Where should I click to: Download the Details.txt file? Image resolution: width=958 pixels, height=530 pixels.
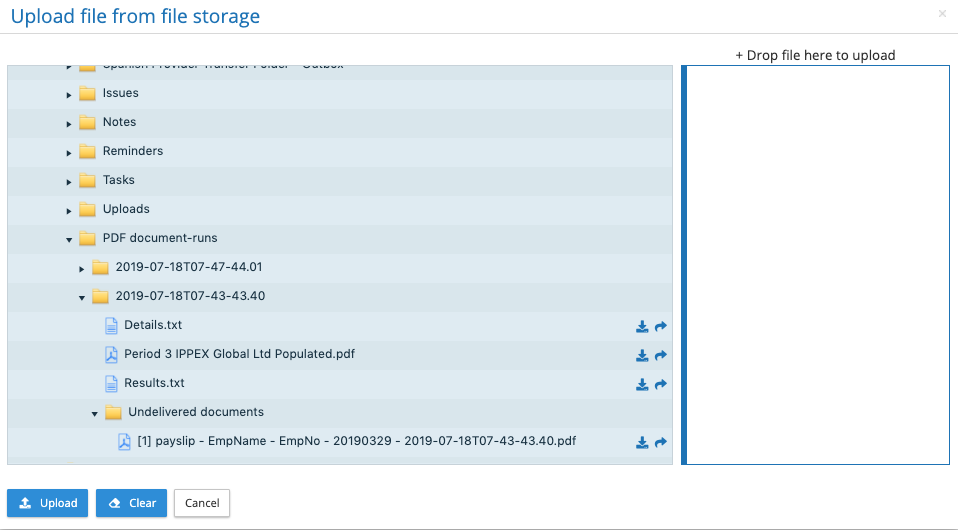[x=642, y=326]
